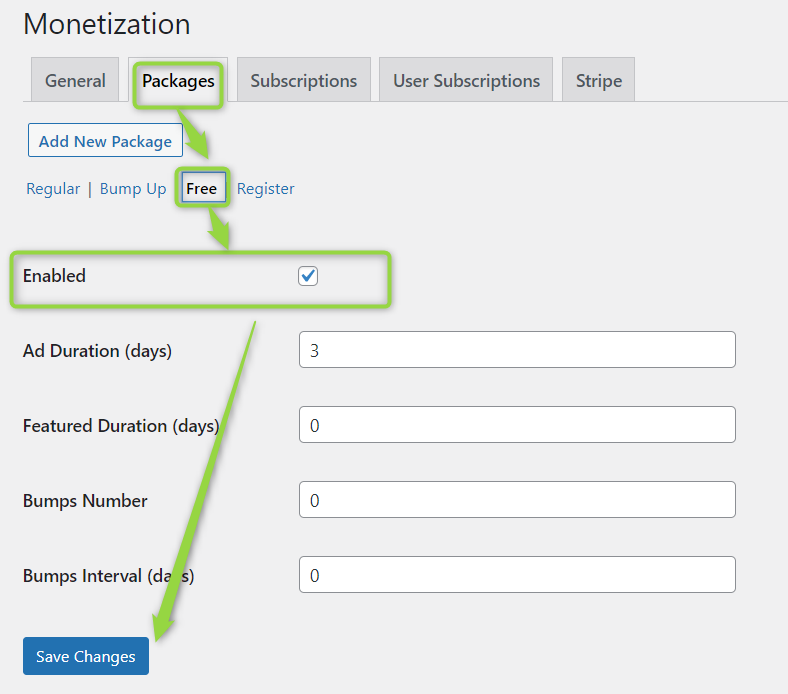Select the Free package link
The width and height of the screenshot is (788, 694).
(201, 188)
